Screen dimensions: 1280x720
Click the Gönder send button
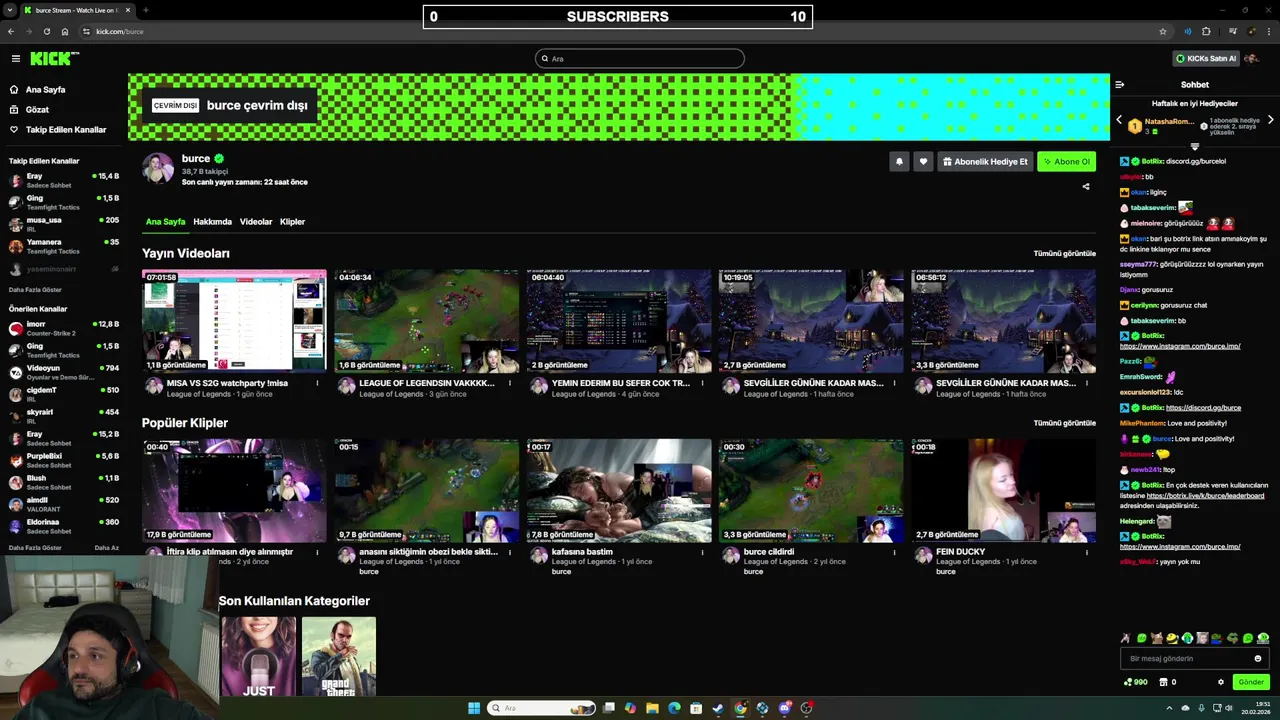coord(1251,682)
